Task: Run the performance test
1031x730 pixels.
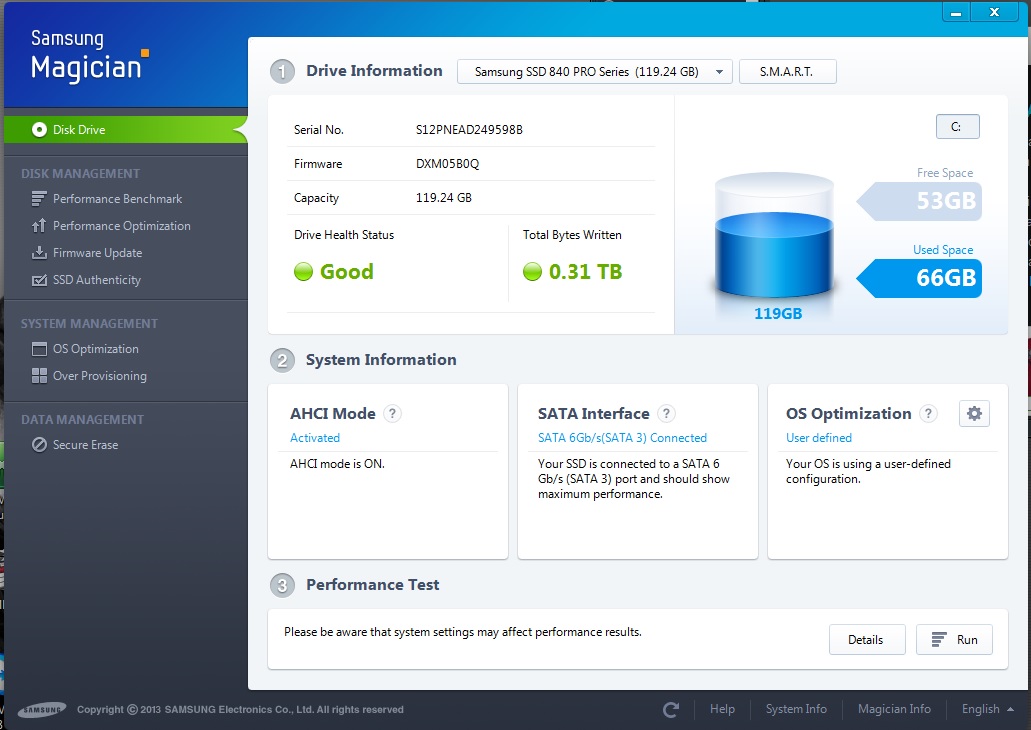Action: [954, 639]
